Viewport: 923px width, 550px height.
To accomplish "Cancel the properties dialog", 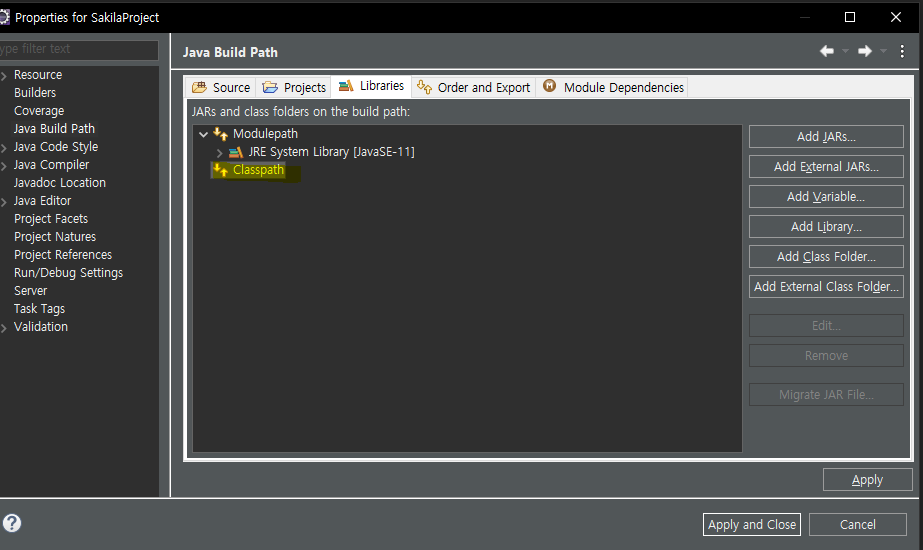I will 858,524.
